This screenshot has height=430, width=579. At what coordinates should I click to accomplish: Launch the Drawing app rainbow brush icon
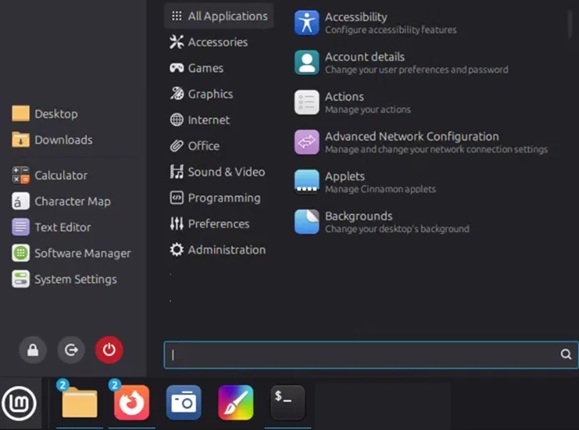[x=236, y=403]
